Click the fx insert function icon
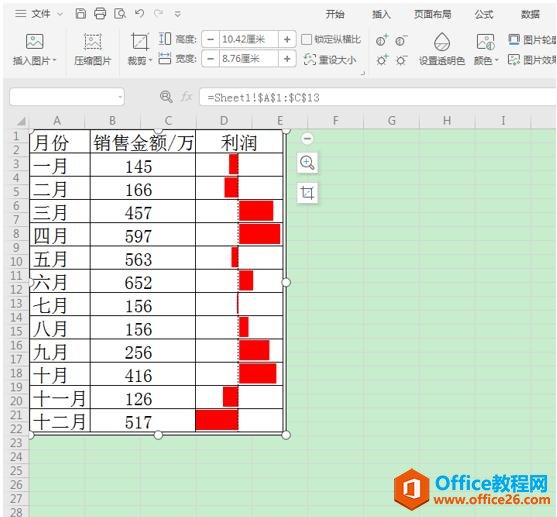This screenshot has width=557, height=517. click(187, 96)
